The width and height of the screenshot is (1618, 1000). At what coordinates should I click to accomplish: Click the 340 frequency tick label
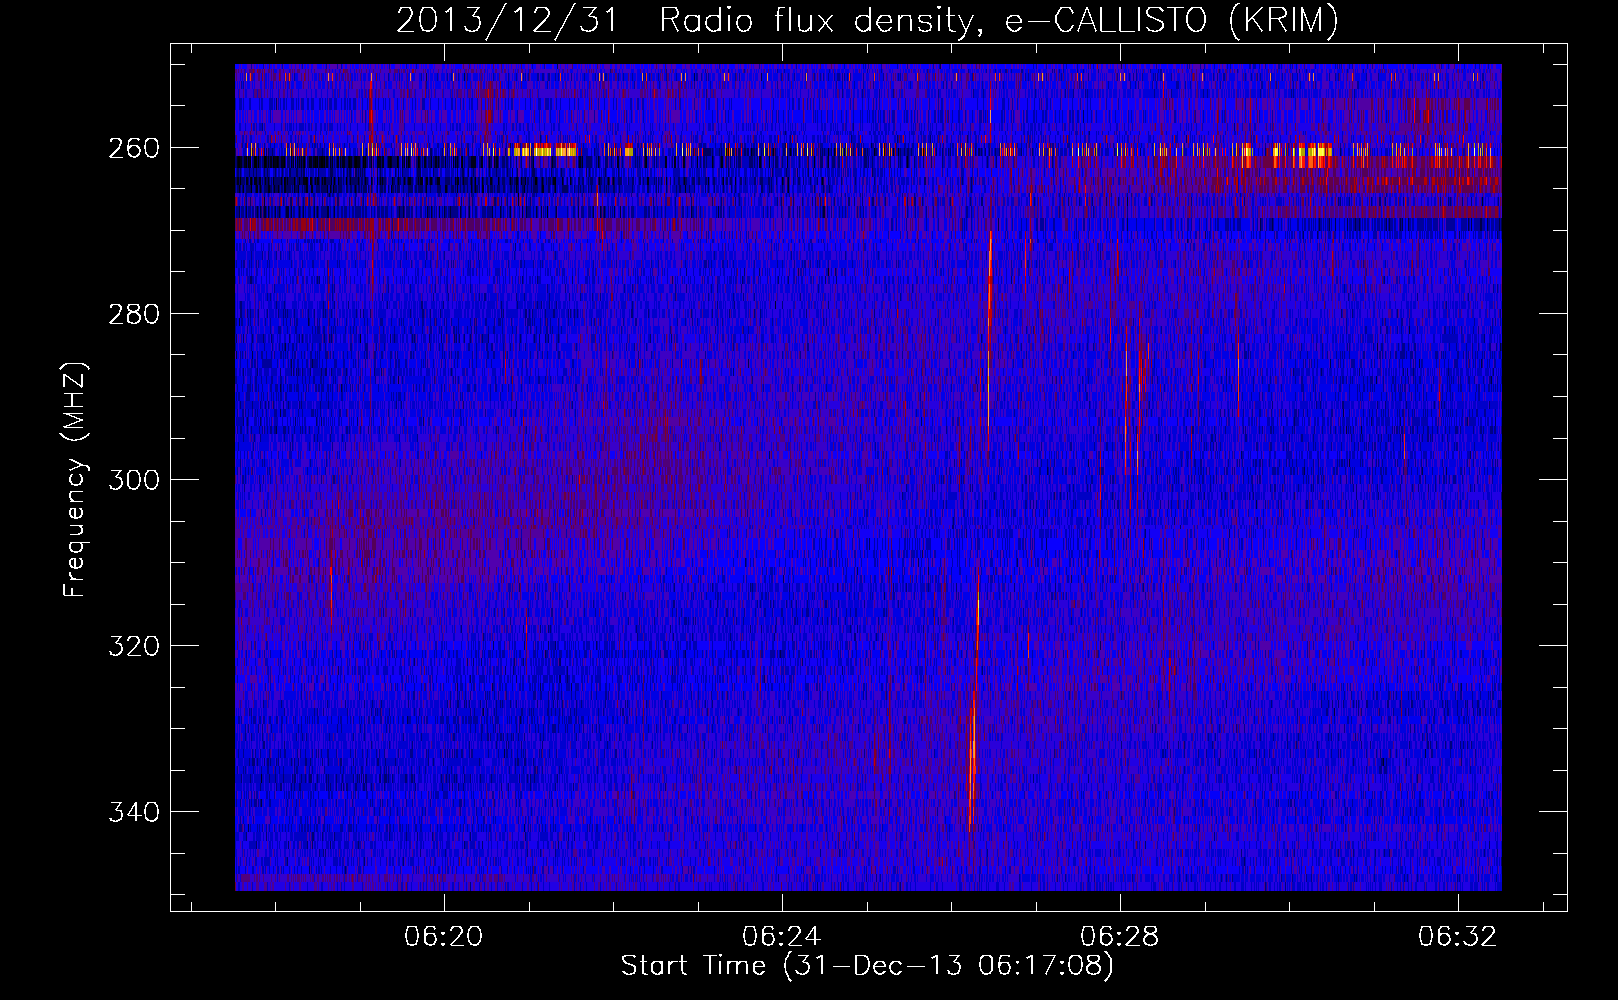click(133, 812)
